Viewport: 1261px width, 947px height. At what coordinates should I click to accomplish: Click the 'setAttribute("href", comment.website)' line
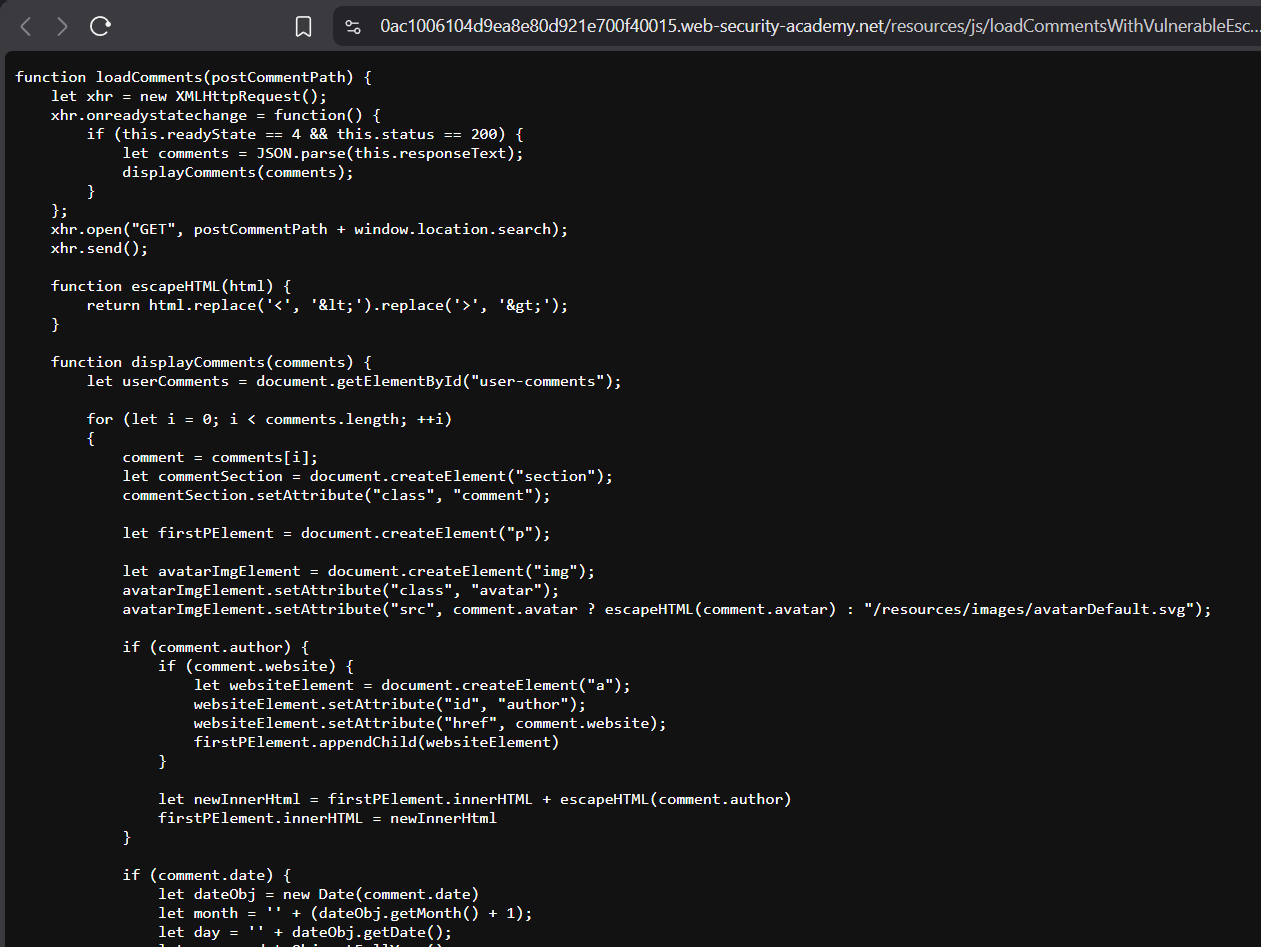tap(430, 723)
